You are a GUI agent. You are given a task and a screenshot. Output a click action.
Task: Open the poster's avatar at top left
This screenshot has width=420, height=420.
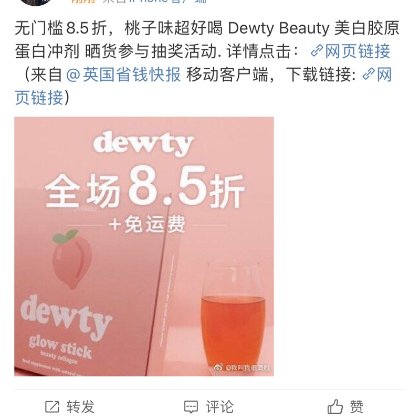[x=35, y=2]
